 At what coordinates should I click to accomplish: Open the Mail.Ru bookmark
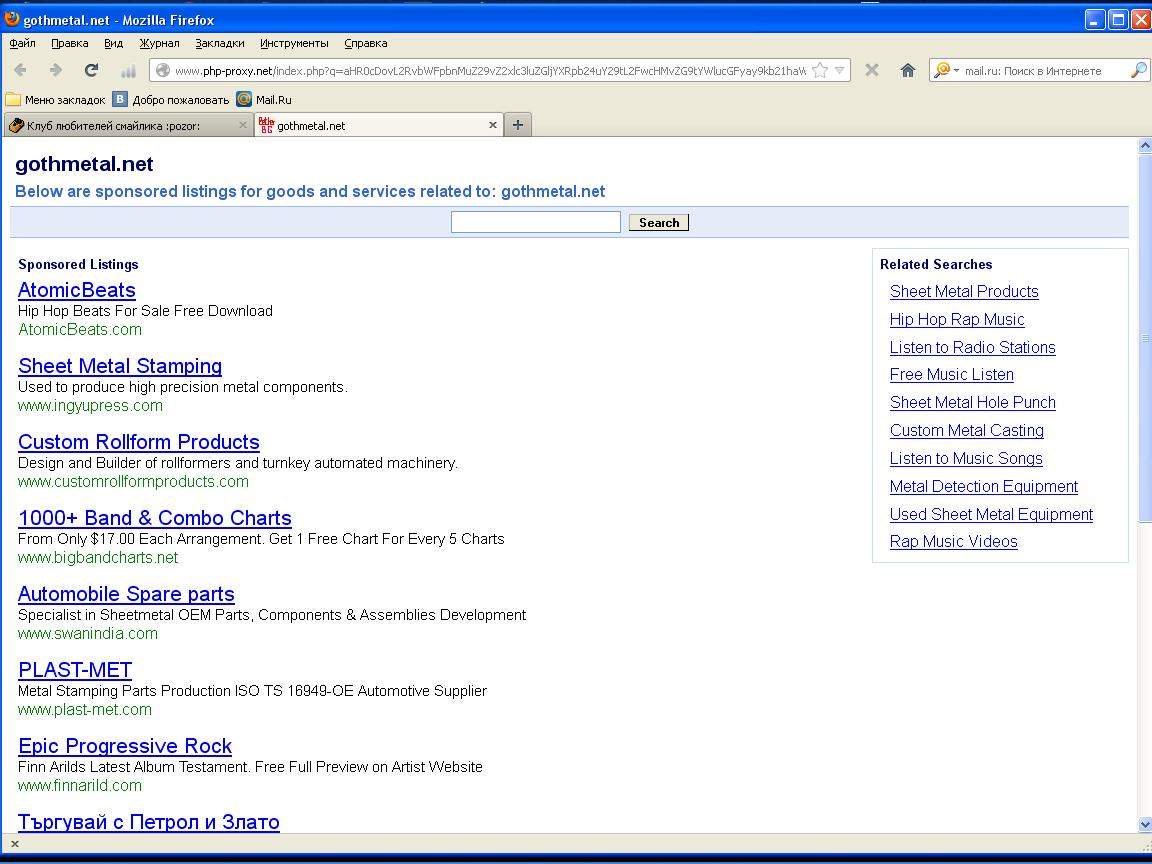tap(264, 100)
